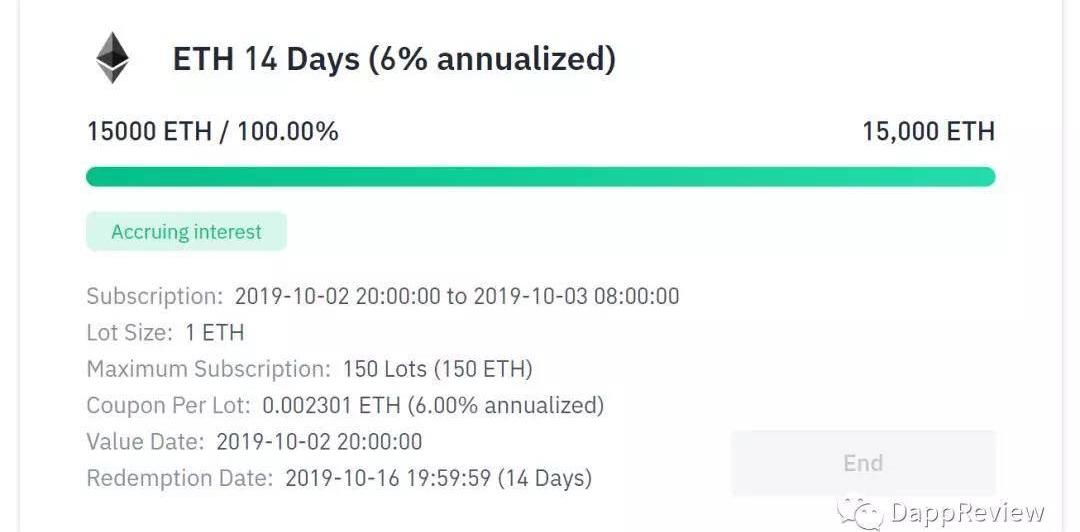Click the Coupon Per Lot label
Screen dimensions: 1080x532
(x=168, y=405)
